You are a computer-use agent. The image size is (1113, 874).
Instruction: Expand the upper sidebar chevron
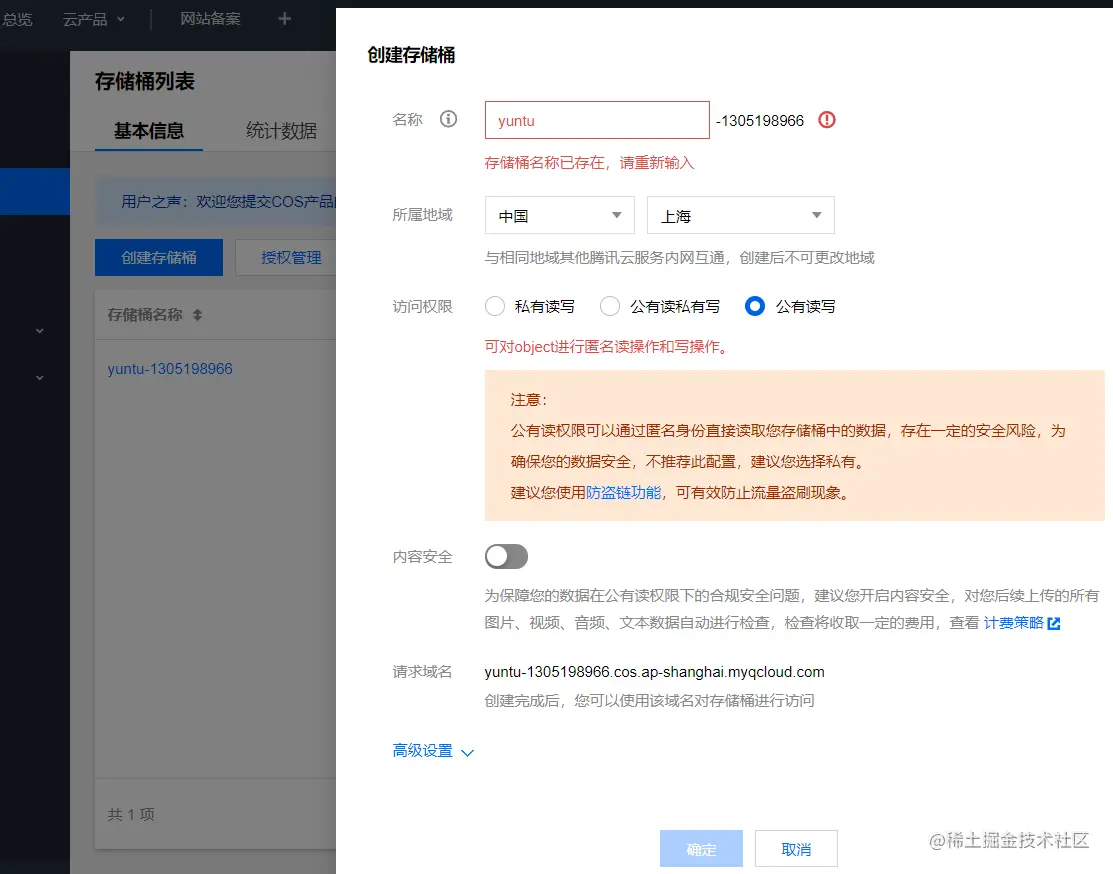40,331
